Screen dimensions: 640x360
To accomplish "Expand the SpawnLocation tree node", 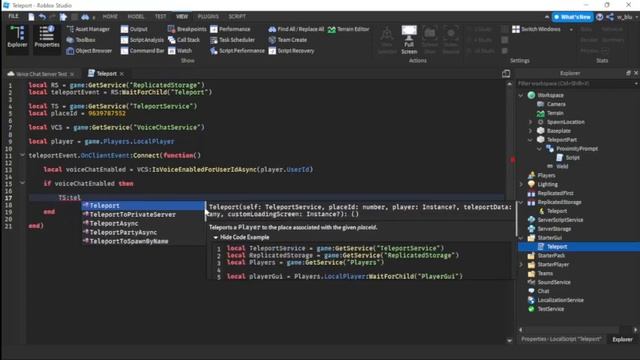I will click(x=530, y=122).
